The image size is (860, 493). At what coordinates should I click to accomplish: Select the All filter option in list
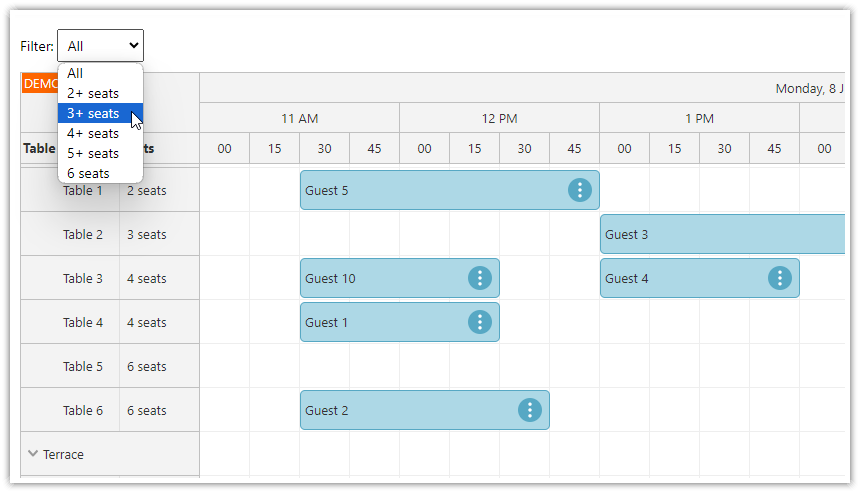point(76,73)
